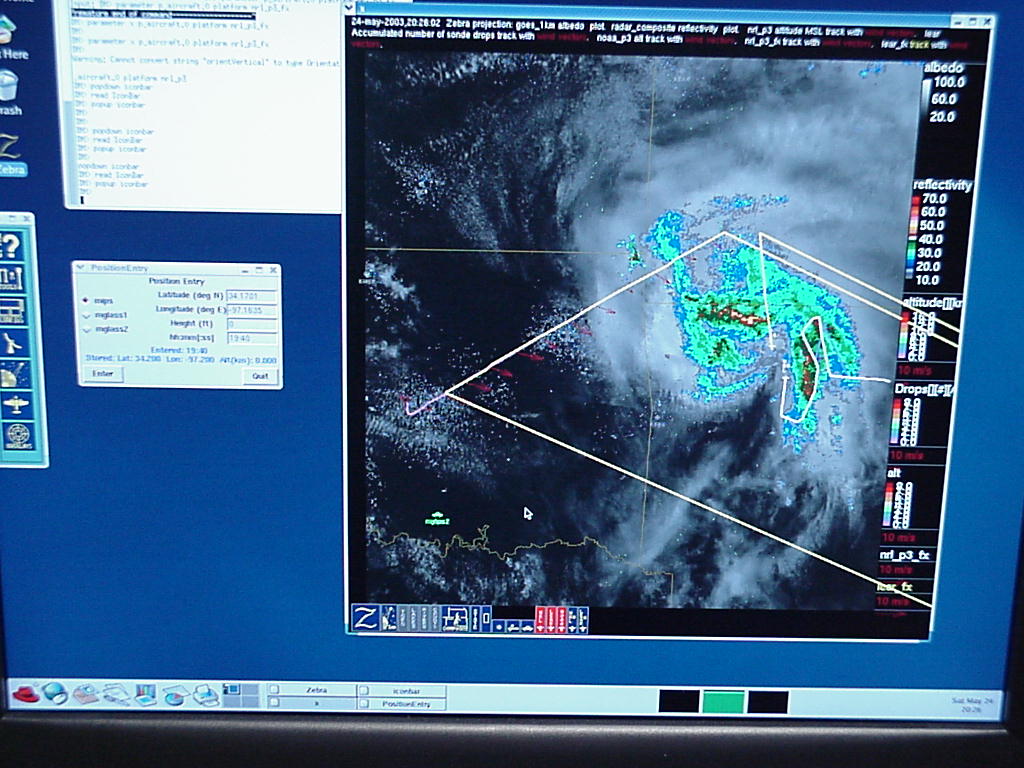This screenshot has height=768, width=1024.
Task: Launch the presentation icon in panel
Action: pyautogui.click(x=146, y=694)
